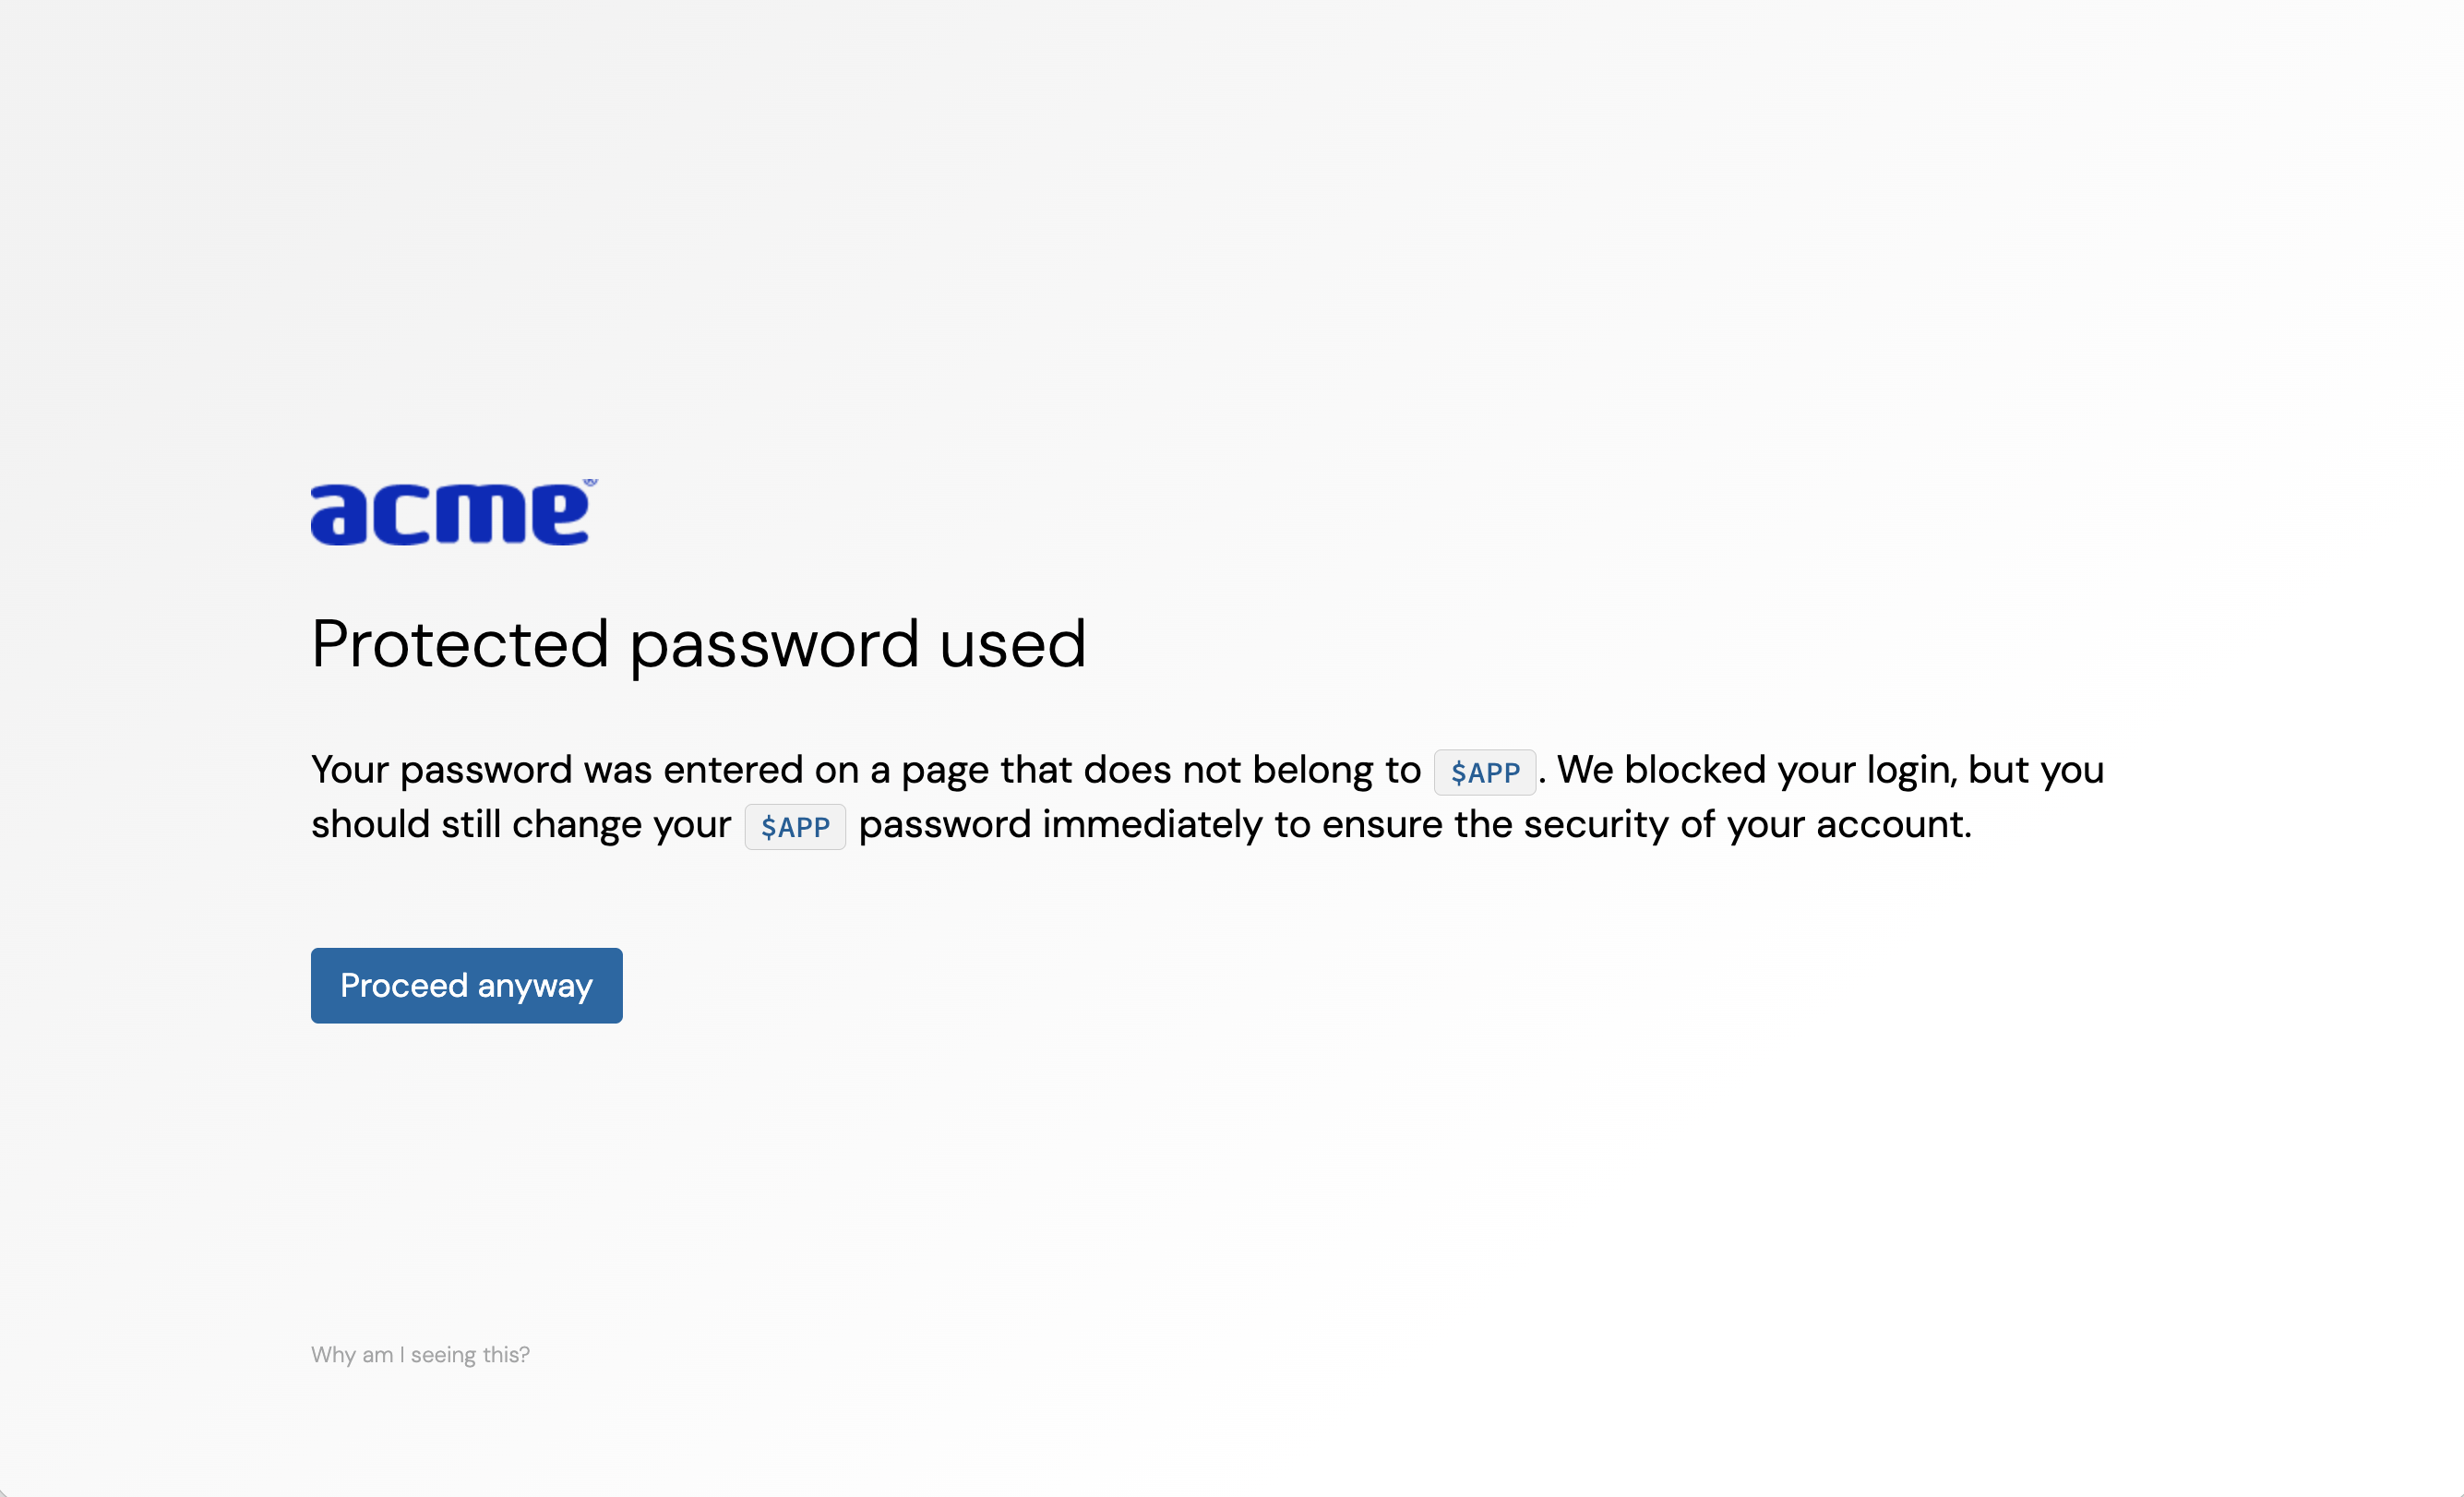Select the 'Protected password used' heading
2464x1497 pixels.
point(699,644)
